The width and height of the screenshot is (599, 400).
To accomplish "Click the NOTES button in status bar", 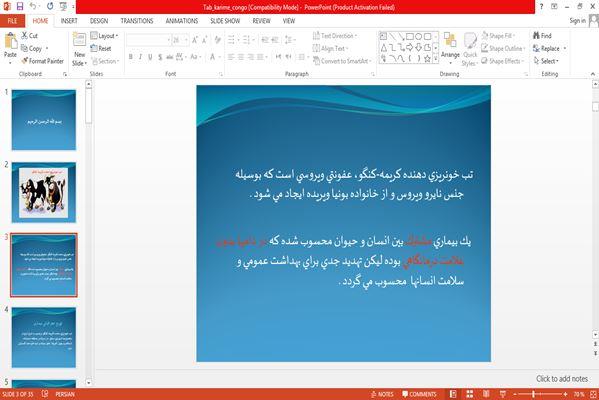I will click(x=382, y=394).
